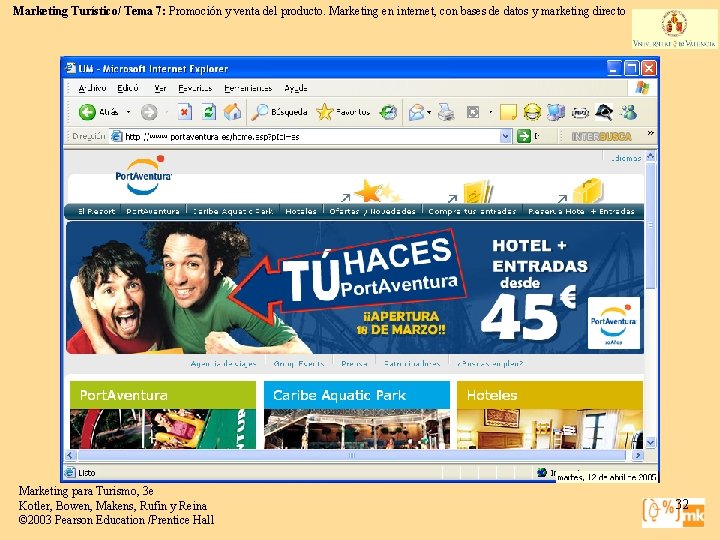Click the horizontal scrollbar left arrow
Viewport: 720px width, 540px height.
coord(70,456)
